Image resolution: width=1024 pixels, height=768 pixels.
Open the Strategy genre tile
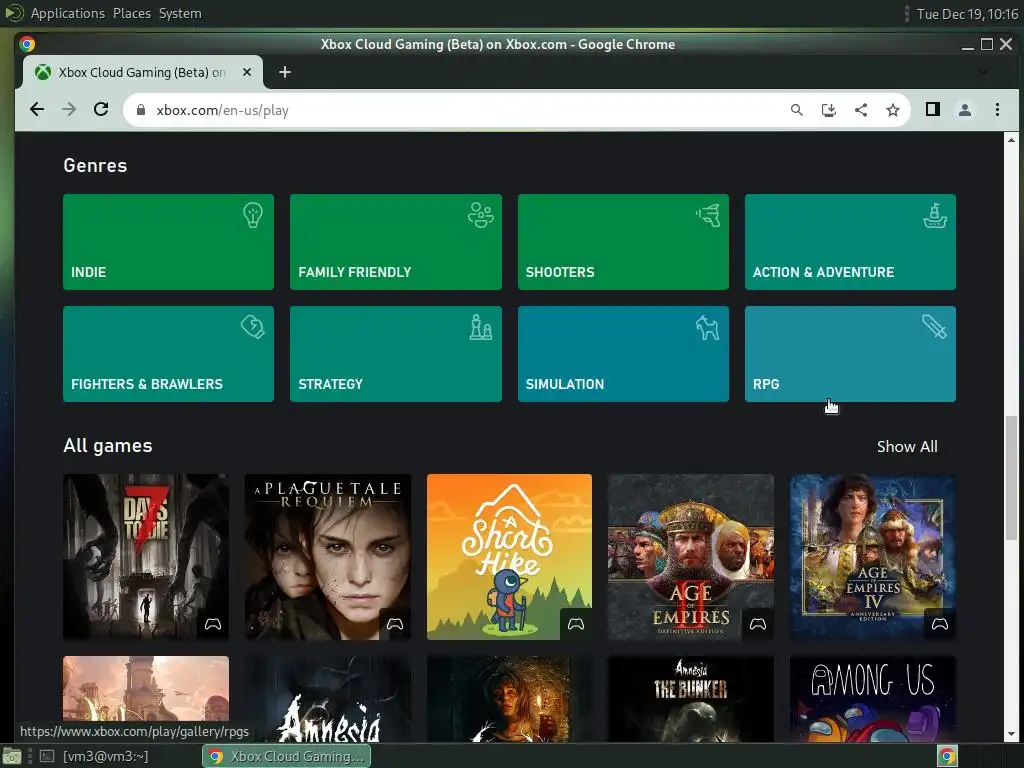396,354
